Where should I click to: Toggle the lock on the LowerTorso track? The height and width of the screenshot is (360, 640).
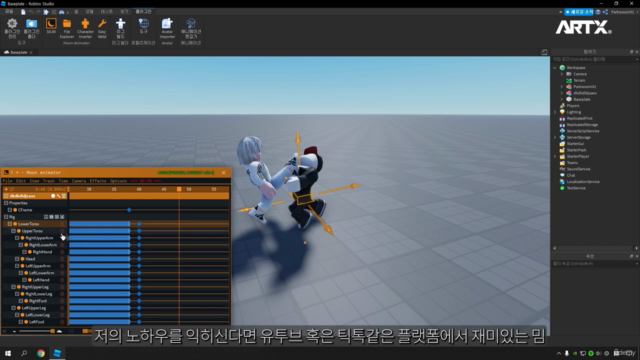pyautogui.click(x=62, y=224)
